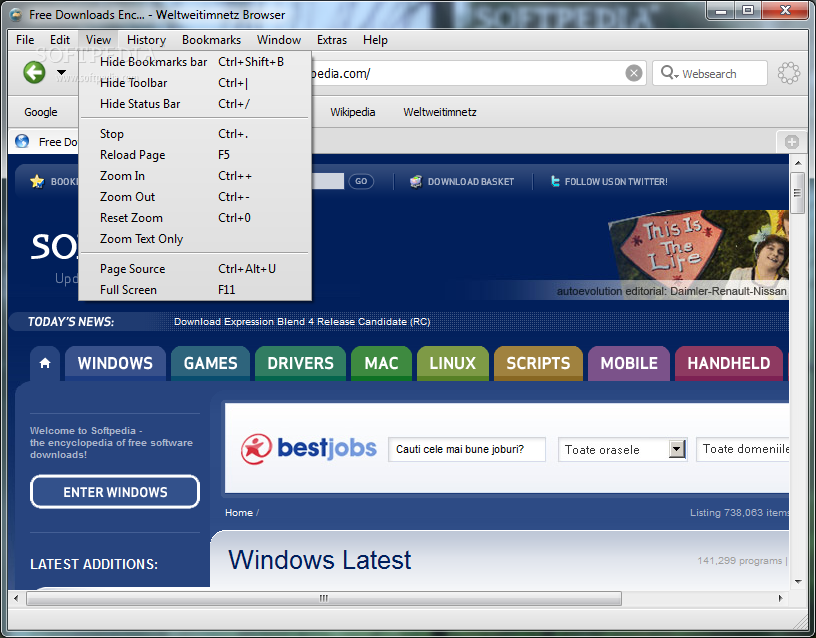Click the Expression Blend 4 news headline
816x638 pixels.
pos(302,322)
